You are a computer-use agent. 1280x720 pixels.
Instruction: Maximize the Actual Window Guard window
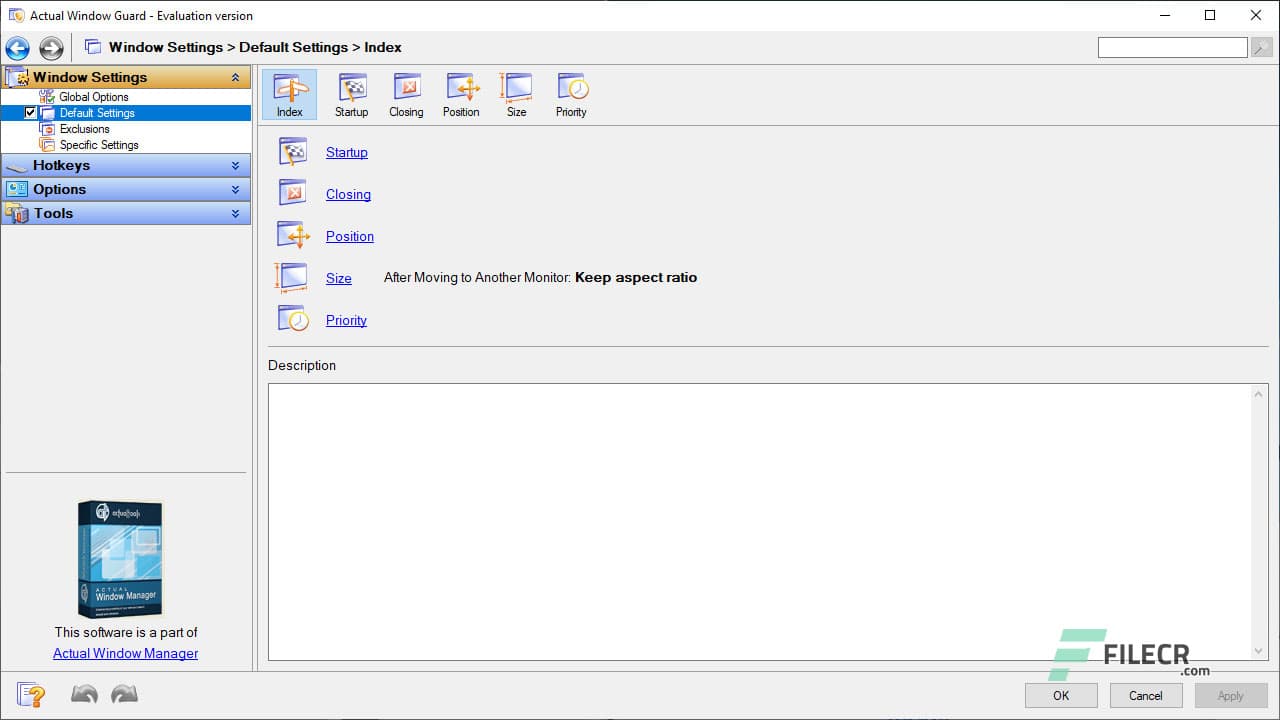coord(1210,15)
